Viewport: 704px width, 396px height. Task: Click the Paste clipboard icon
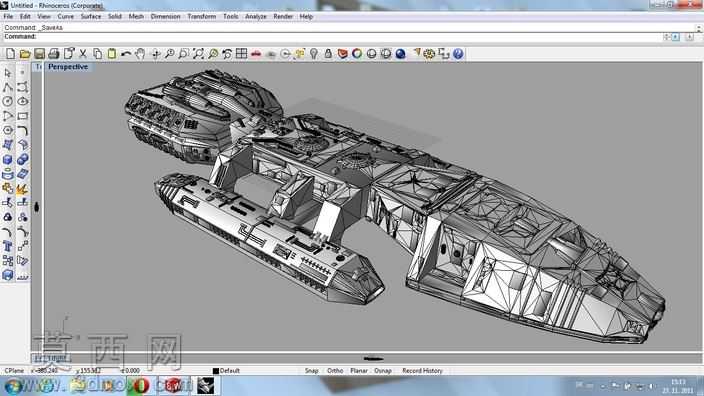tap(112, 54)
